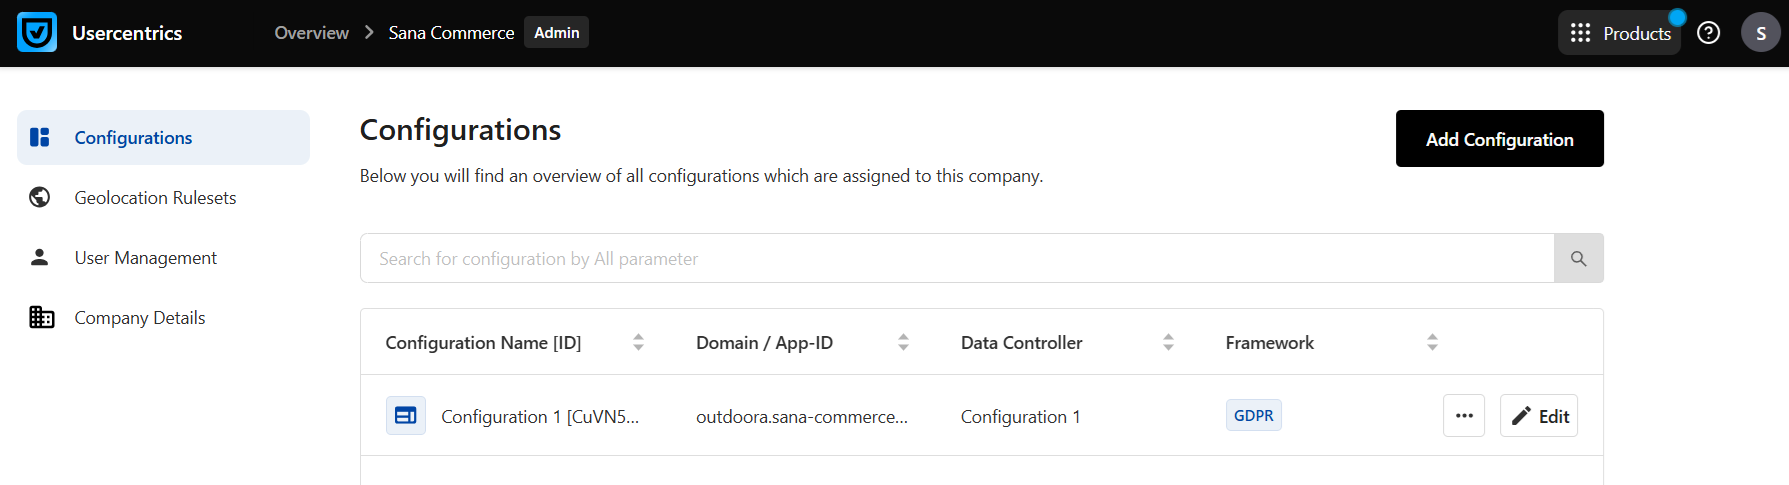The height and width of the screenshot is (485, 1789).
Task: Sort by Domain / App-ID column arrows
Action: tap(903, 343)
